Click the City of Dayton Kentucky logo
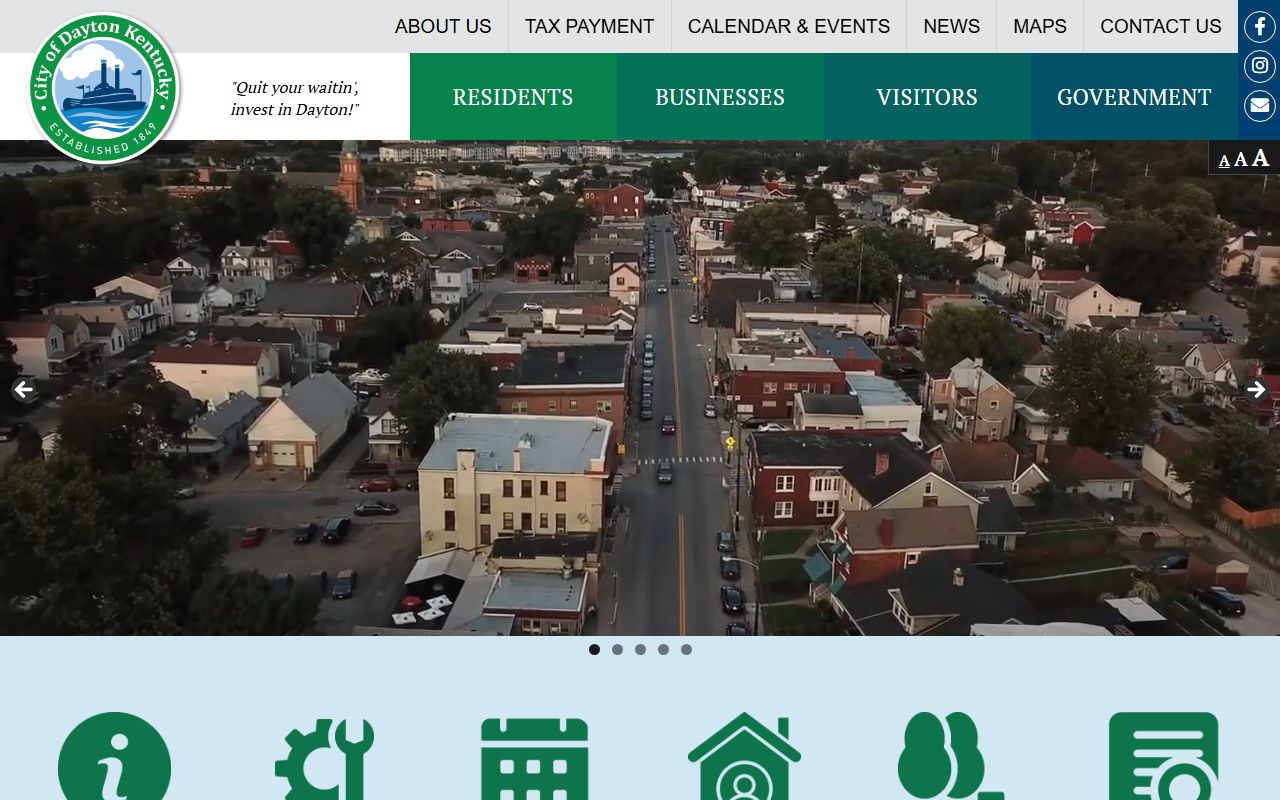Image resolution: width=1280 pixels, height=800 pixels. tap(103, 87)
